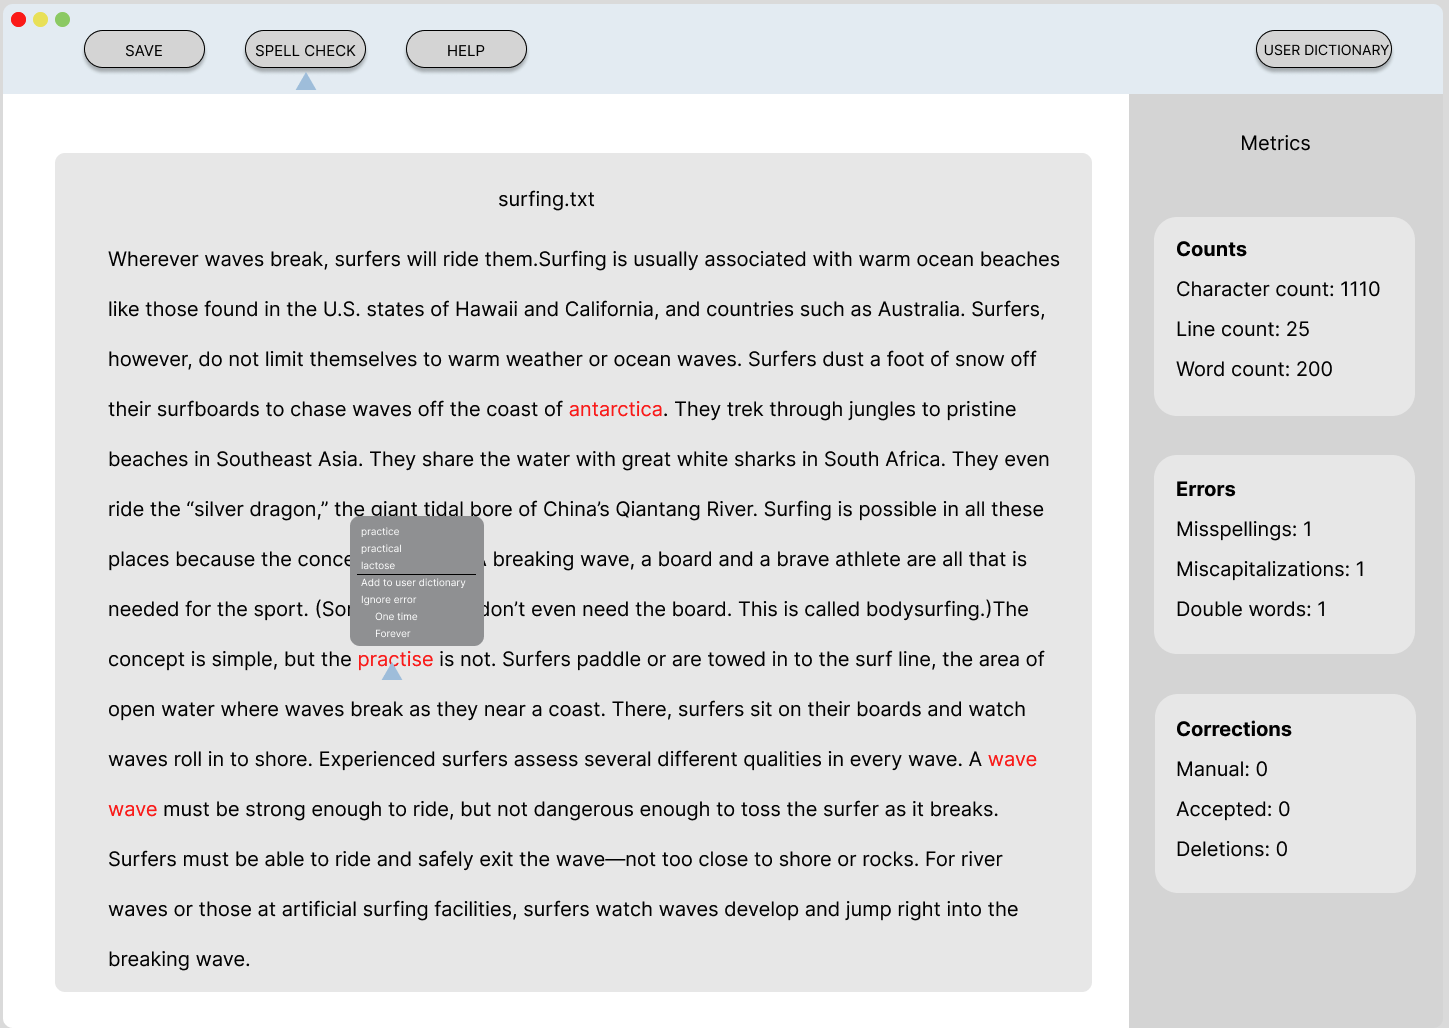This screenshot has height=1028, width=1449.
Task: Click the red word 'antarctica'
Action: coord(615,409)
